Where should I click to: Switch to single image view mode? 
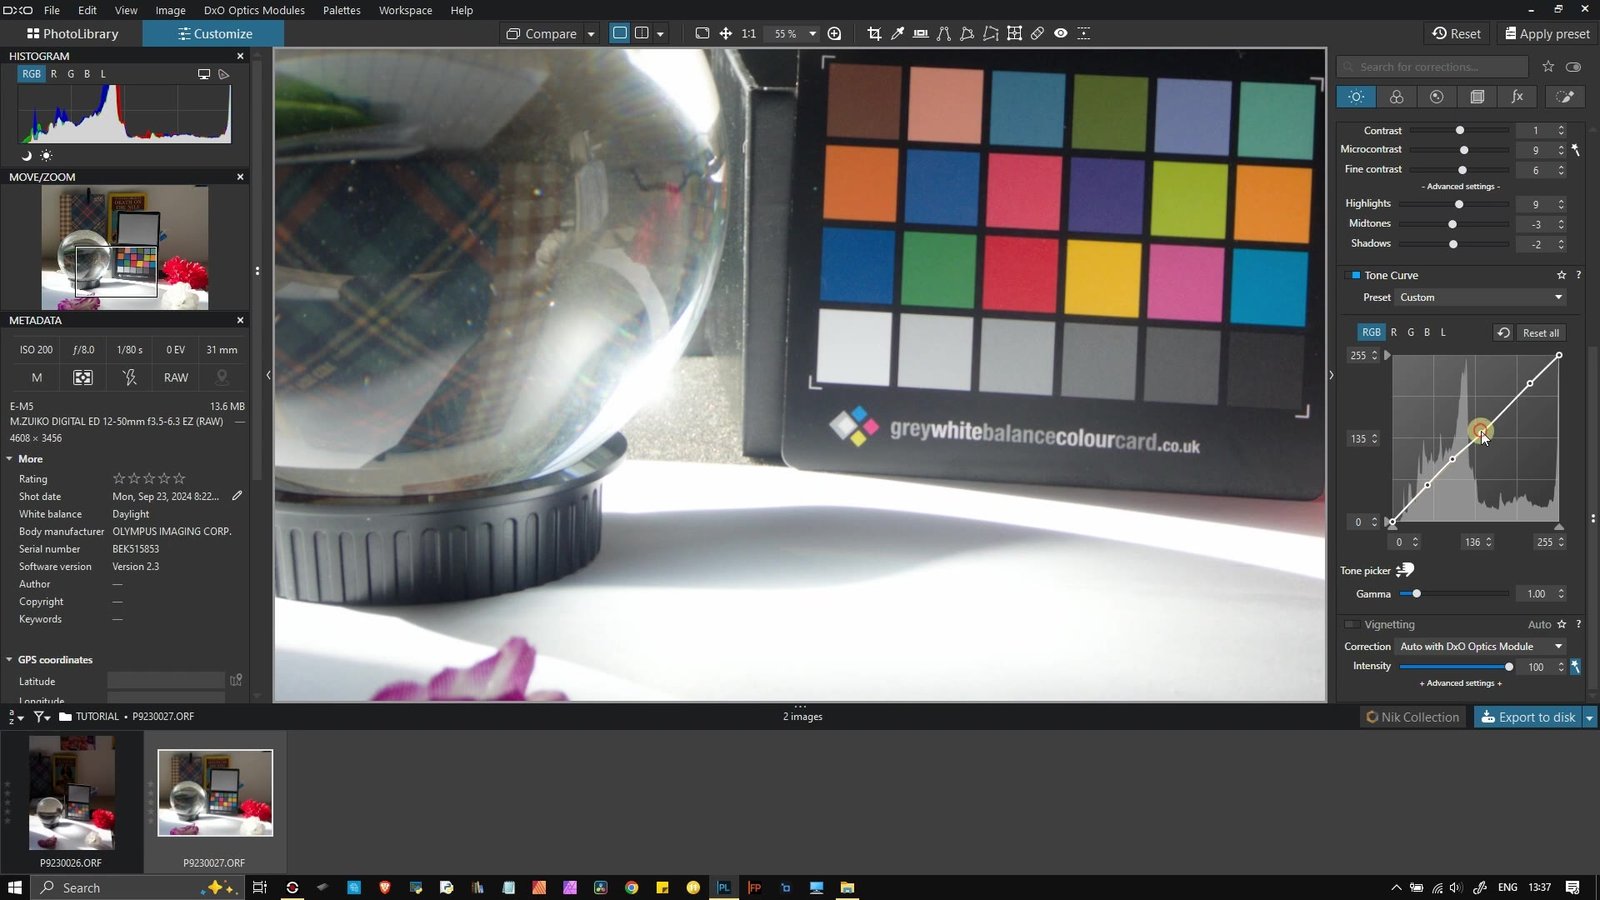tap(620, 33)
